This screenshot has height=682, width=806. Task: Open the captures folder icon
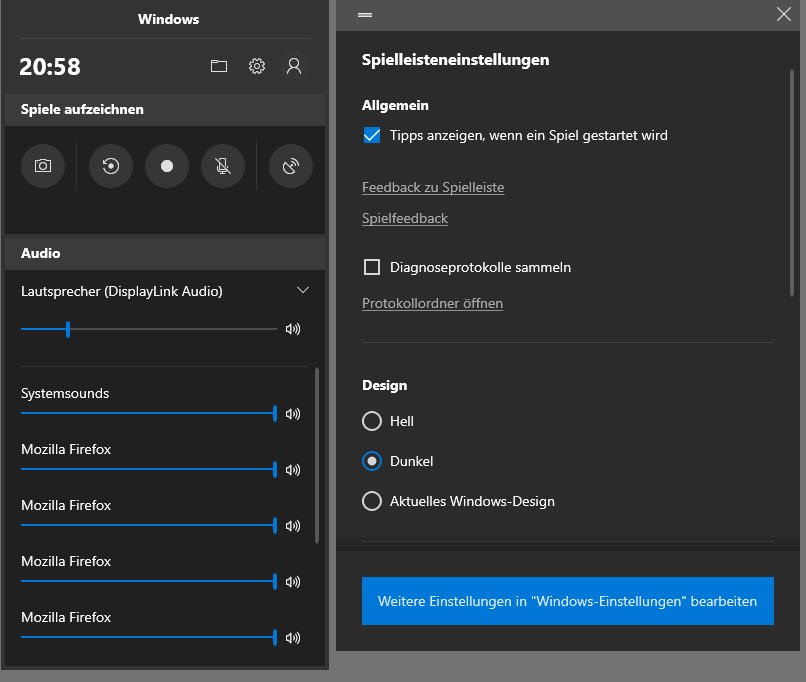coord(219,66)
